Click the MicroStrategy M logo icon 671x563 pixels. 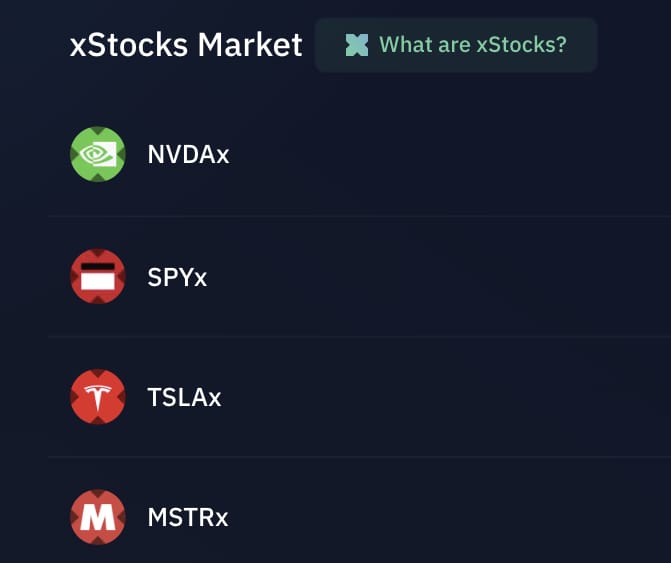click(x=98, y=517)
